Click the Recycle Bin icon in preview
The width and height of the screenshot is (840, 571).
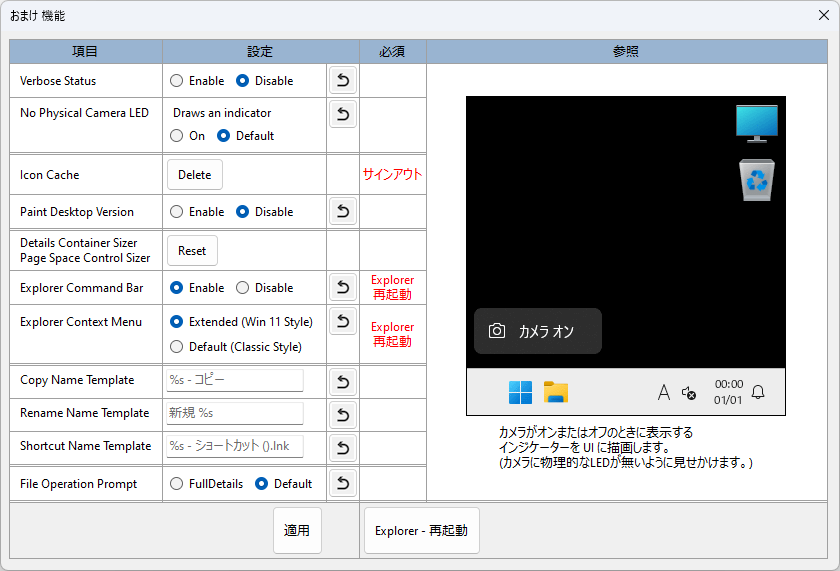[756, 180]
